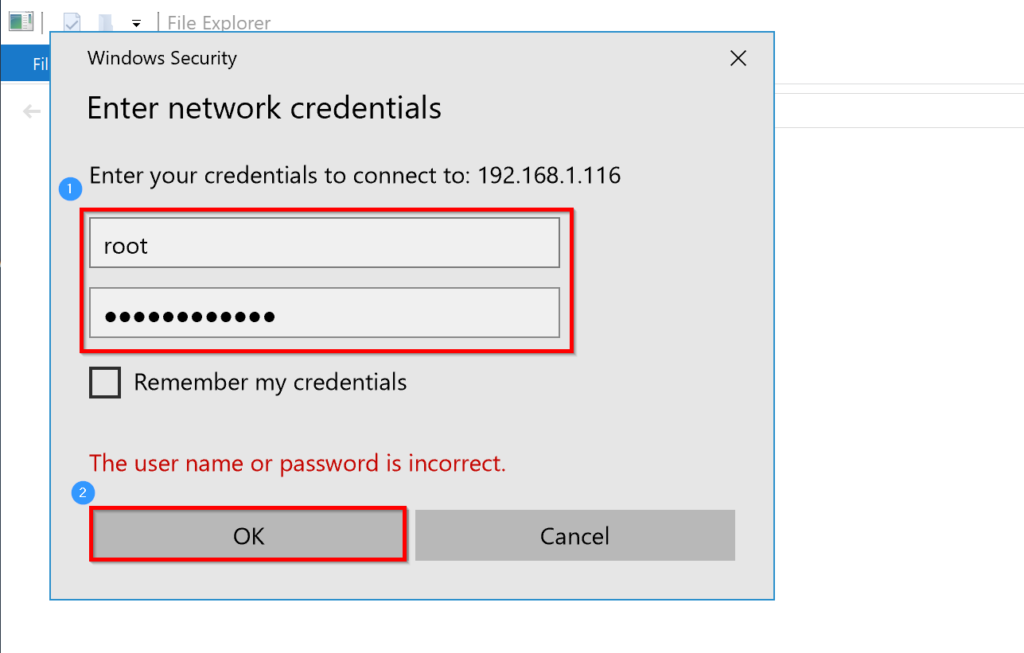Viewport: 1024px width, 653px height.
Task: Click the File Explorer icon in the title bar
Action: coord(21,20)
